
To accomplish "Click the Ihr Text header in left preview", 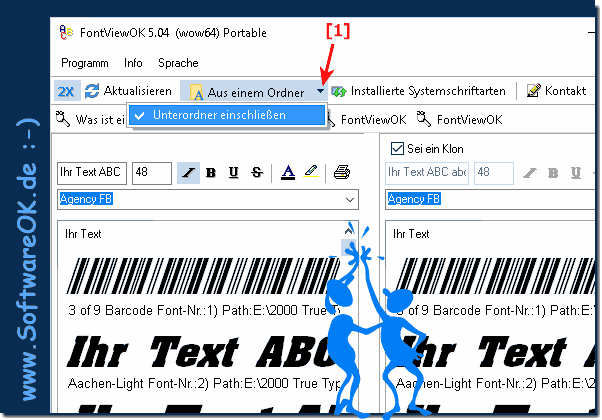I will [83, 234].
